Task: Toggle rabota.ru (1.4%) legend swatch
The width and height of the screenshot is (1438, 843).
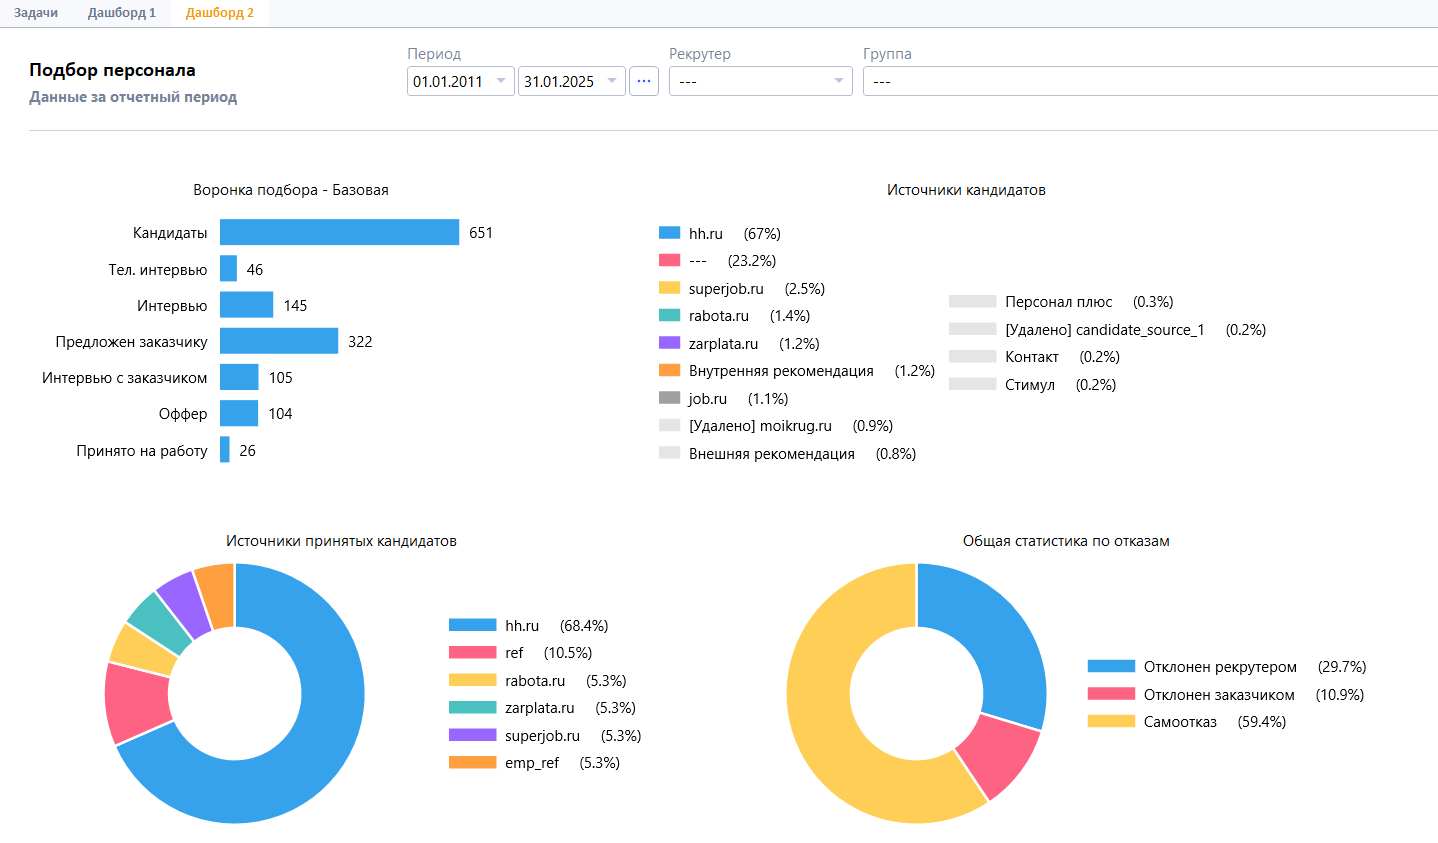Action: click(x=670, y=315)
